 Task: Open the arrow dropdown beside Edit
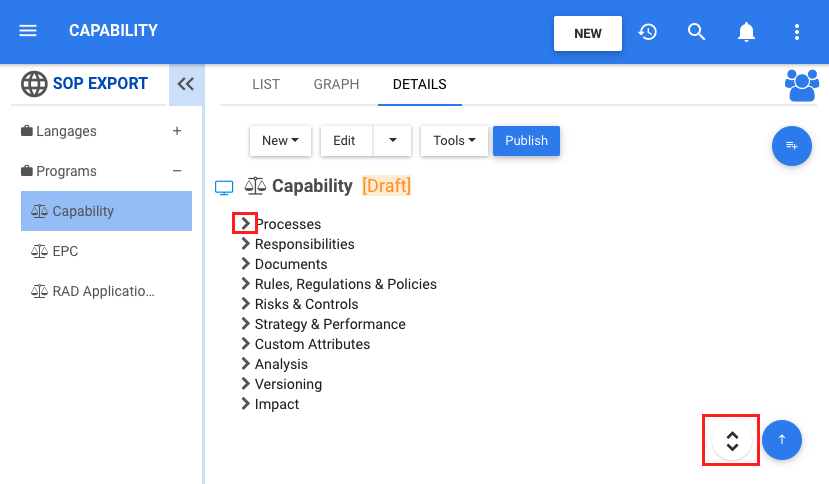[x=392, y=141]
